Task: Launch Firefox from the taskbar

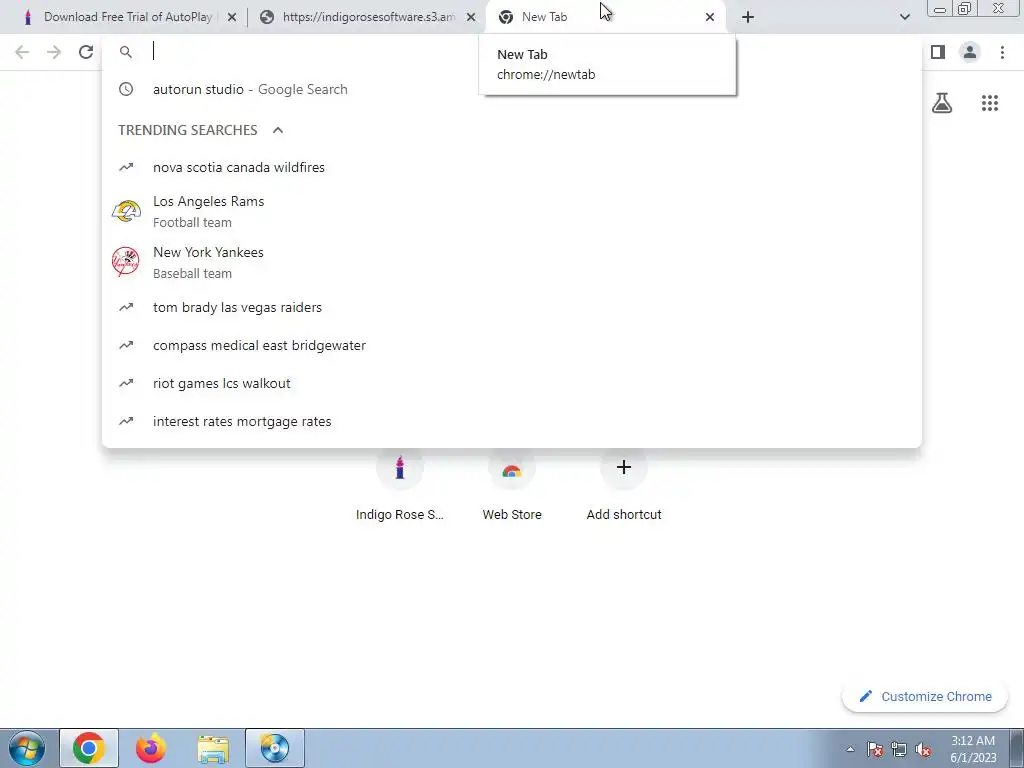Action: tap(150, 748)
